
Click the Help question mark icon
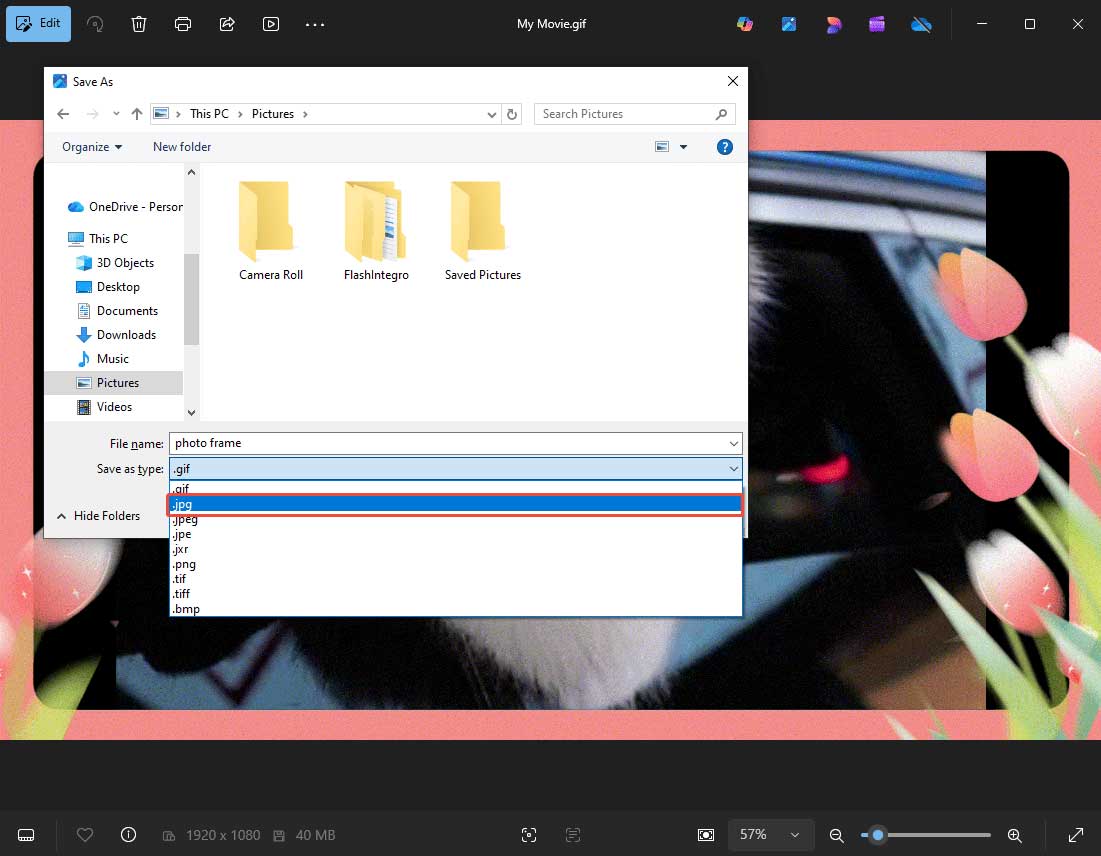tap(724, 146)
